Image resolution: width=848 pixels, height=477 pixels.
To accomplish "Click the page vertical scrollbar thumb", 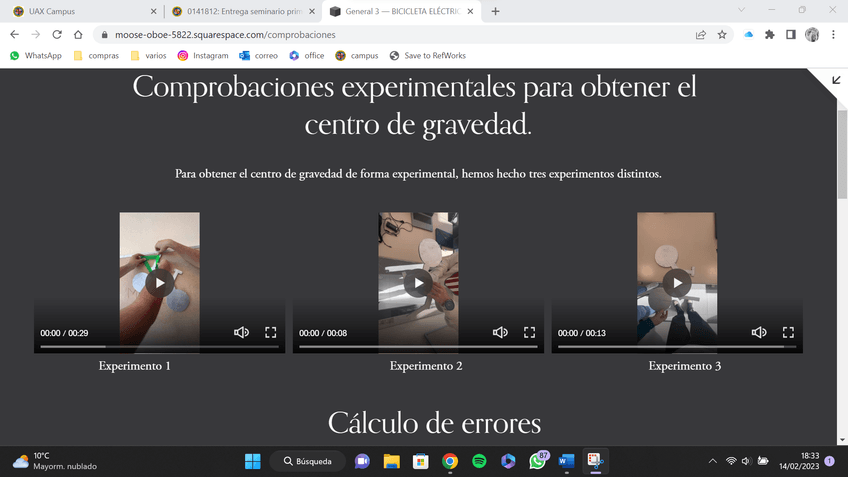I will (843, 154).
